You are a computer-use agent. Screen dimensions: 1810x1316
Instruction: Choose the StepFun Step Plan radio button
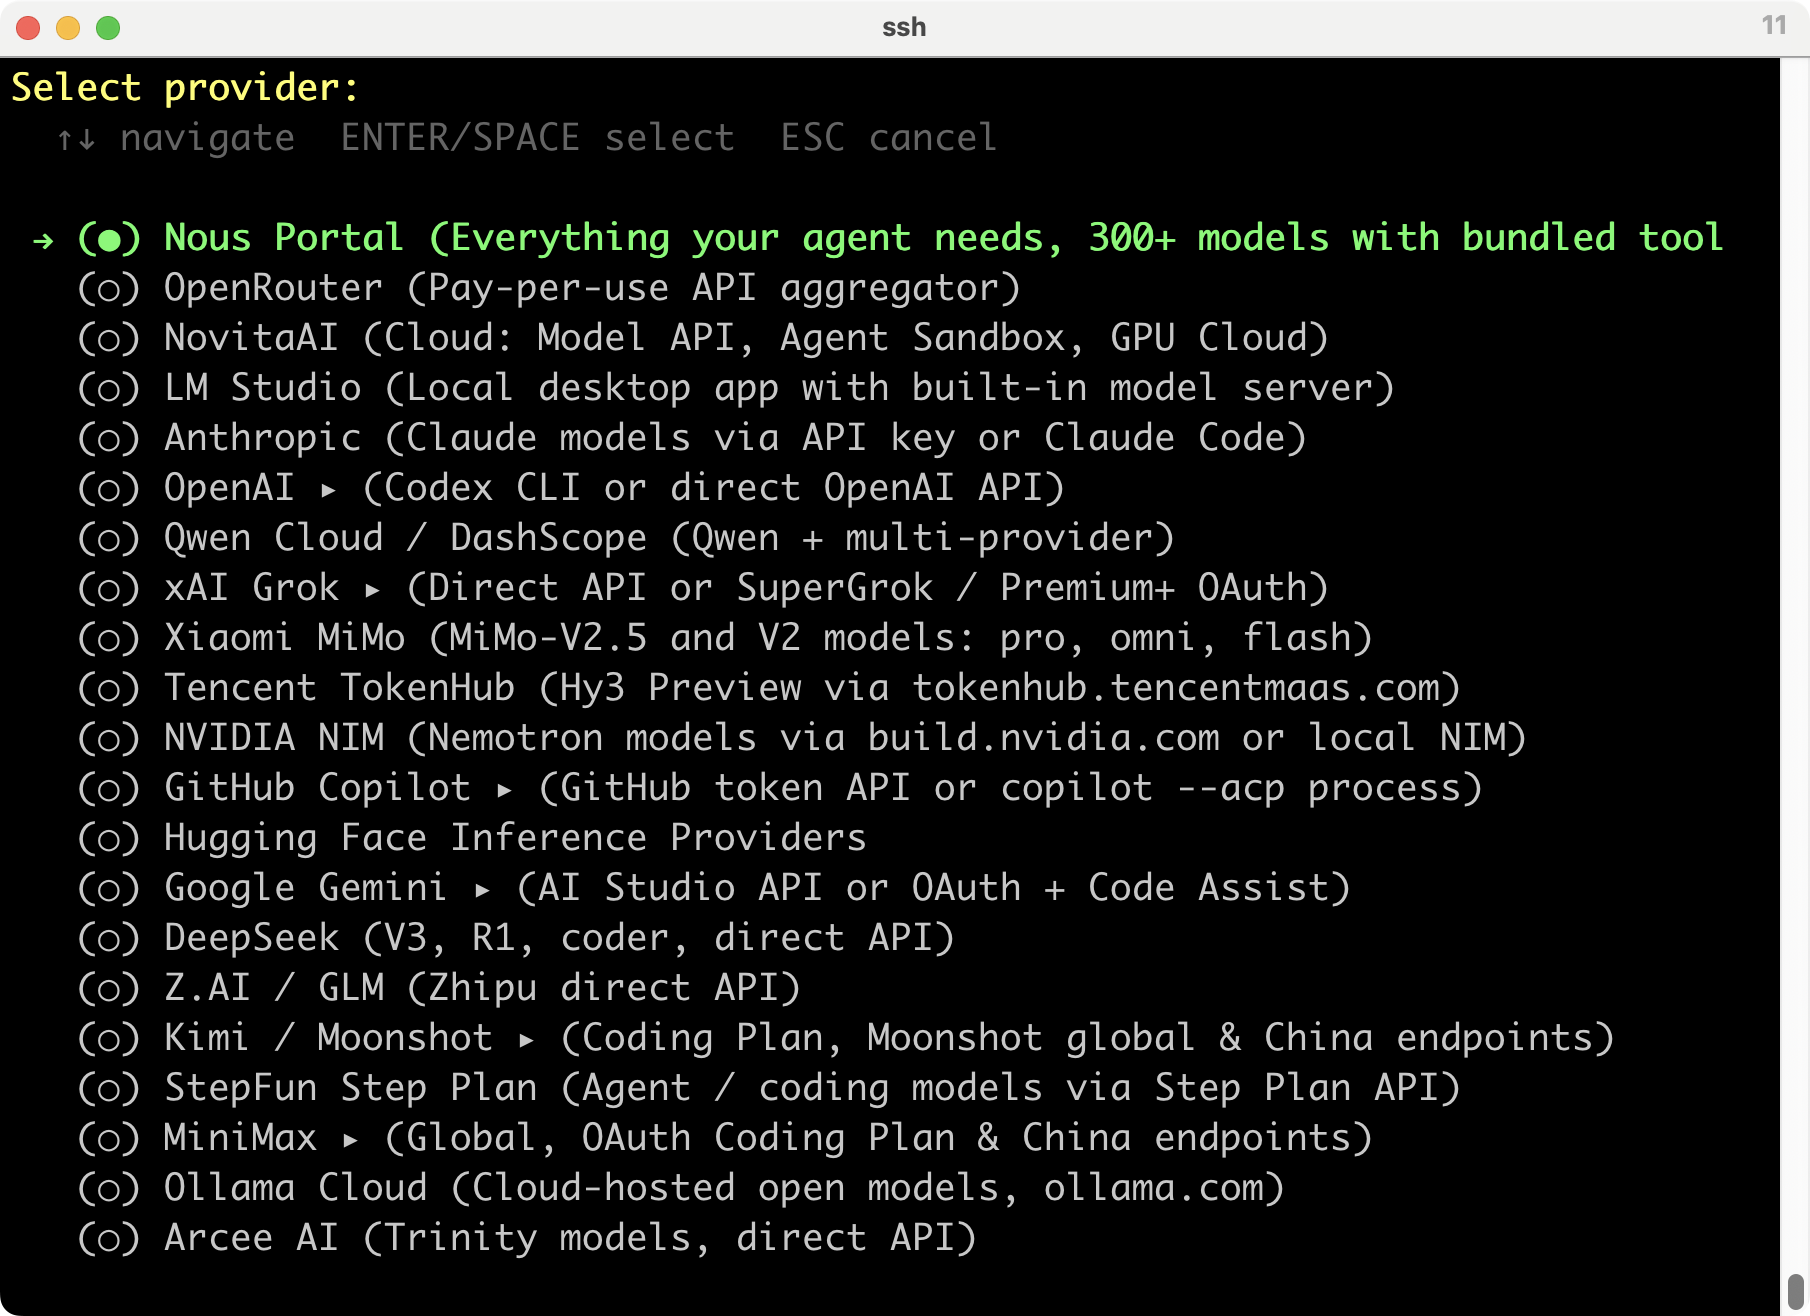pyautogui.click(x=109, y=1088)
